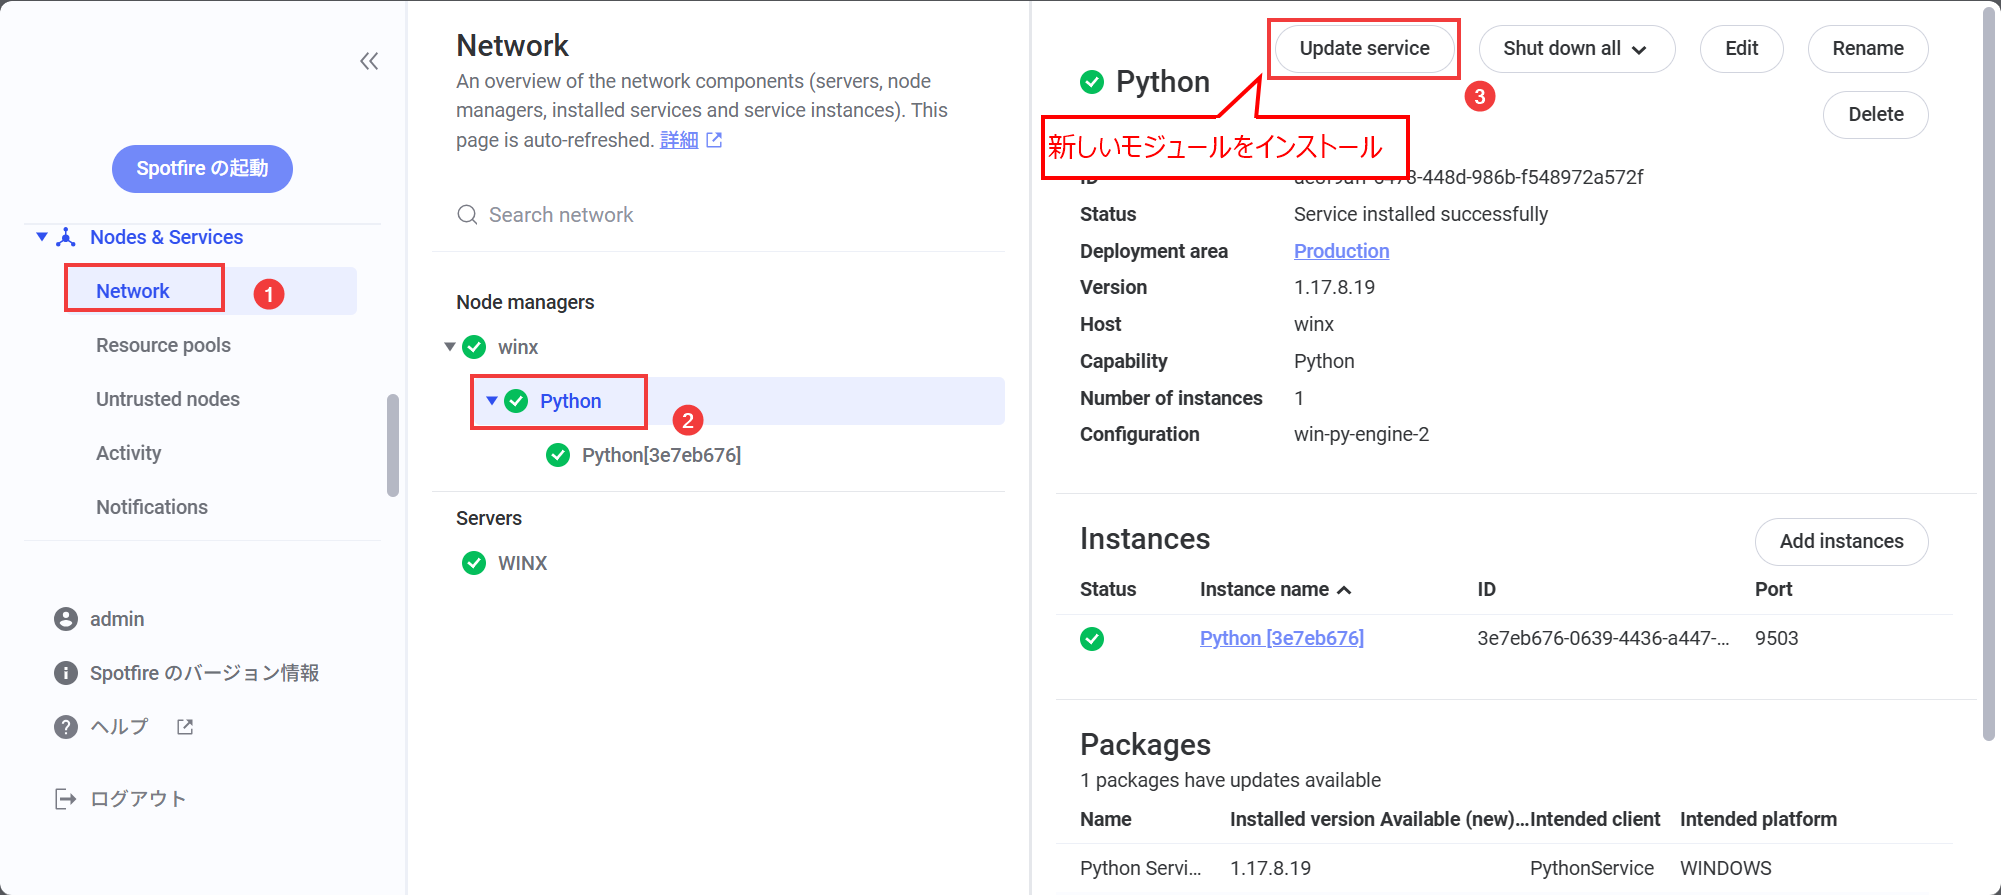Open the Shut down all dropdown
This screenshot has height=895, width=2001.
coord(1576,49)
